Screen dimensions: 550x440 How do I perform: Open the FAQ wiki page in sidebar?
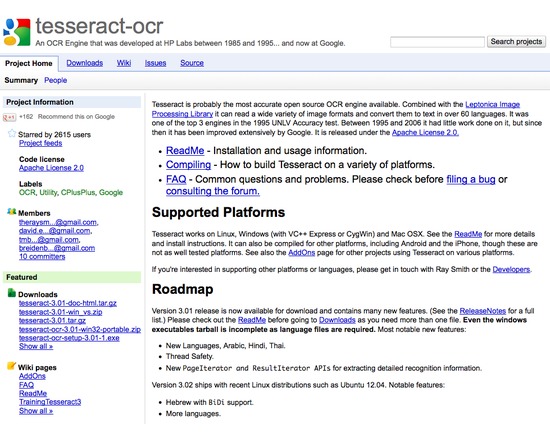tap(26, 385)
